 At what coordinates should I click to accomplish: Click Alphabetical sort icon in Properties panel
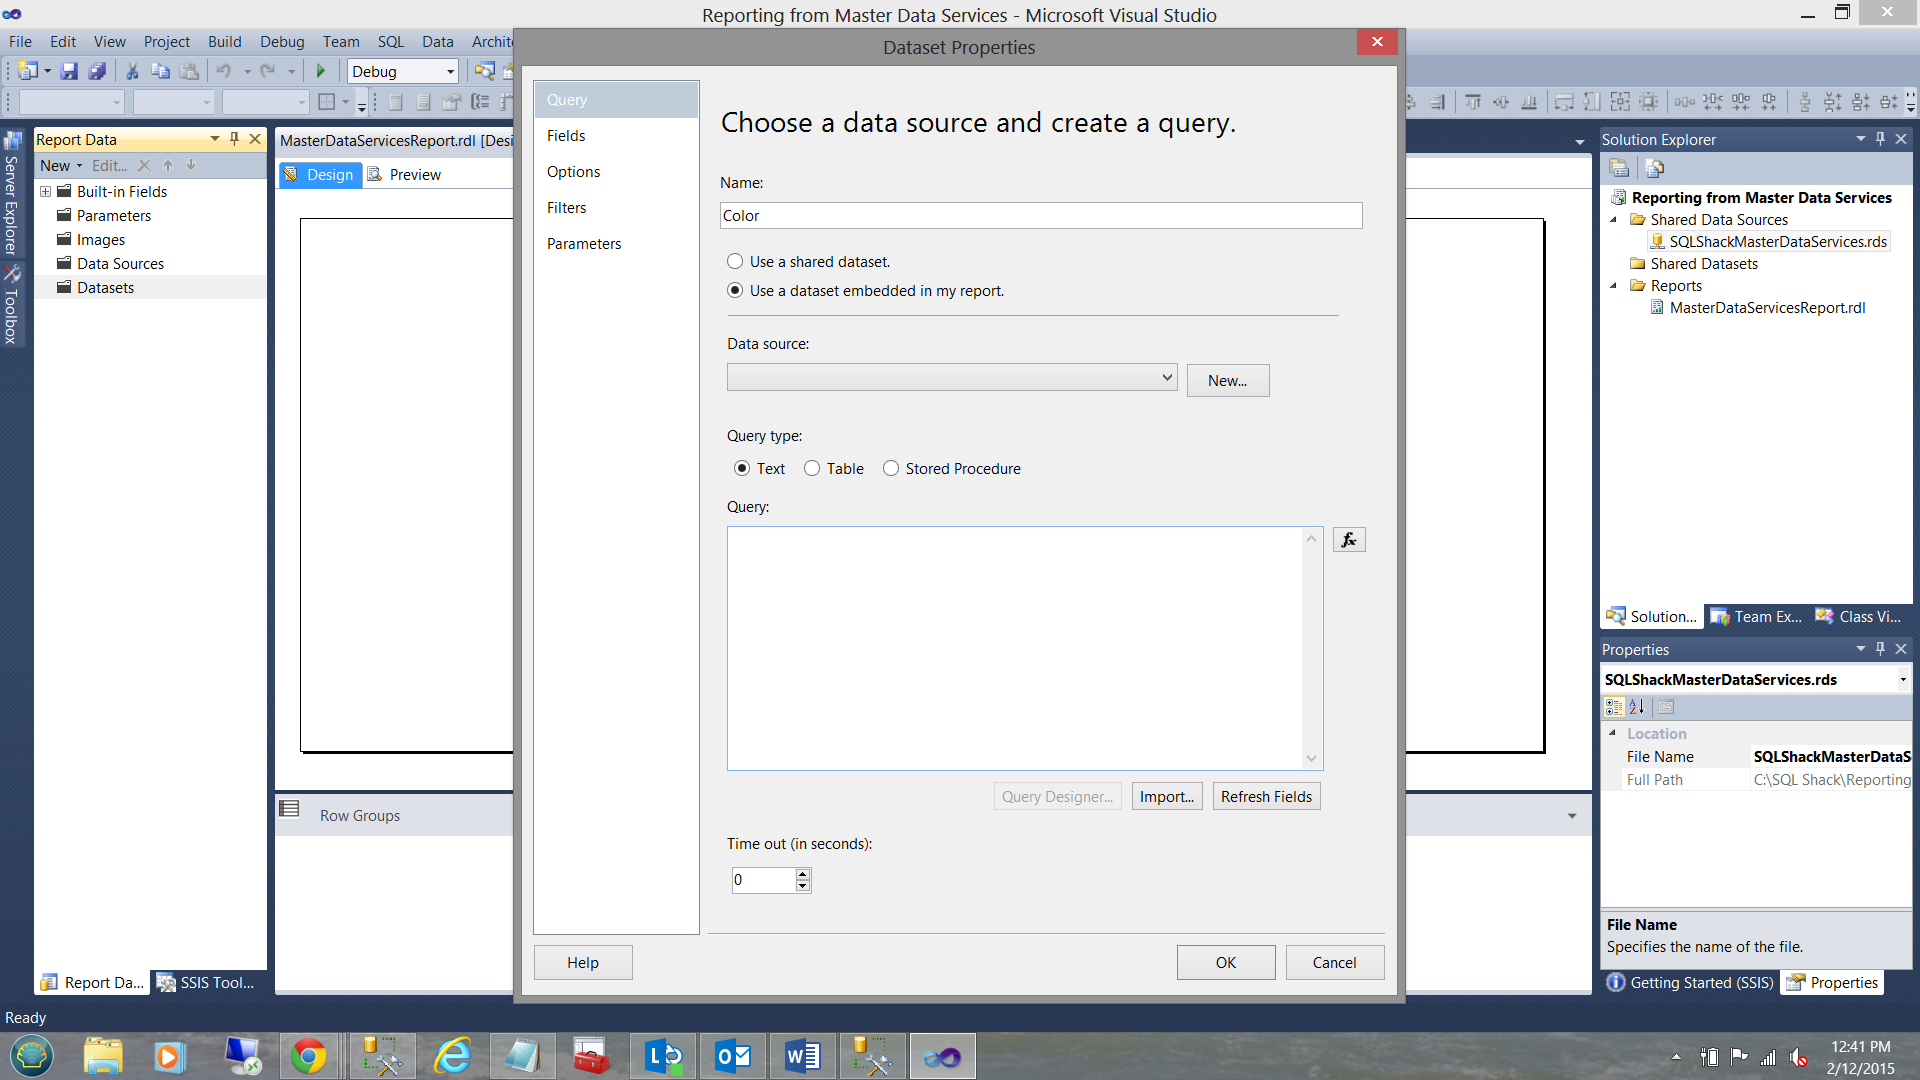[1637, 707]
